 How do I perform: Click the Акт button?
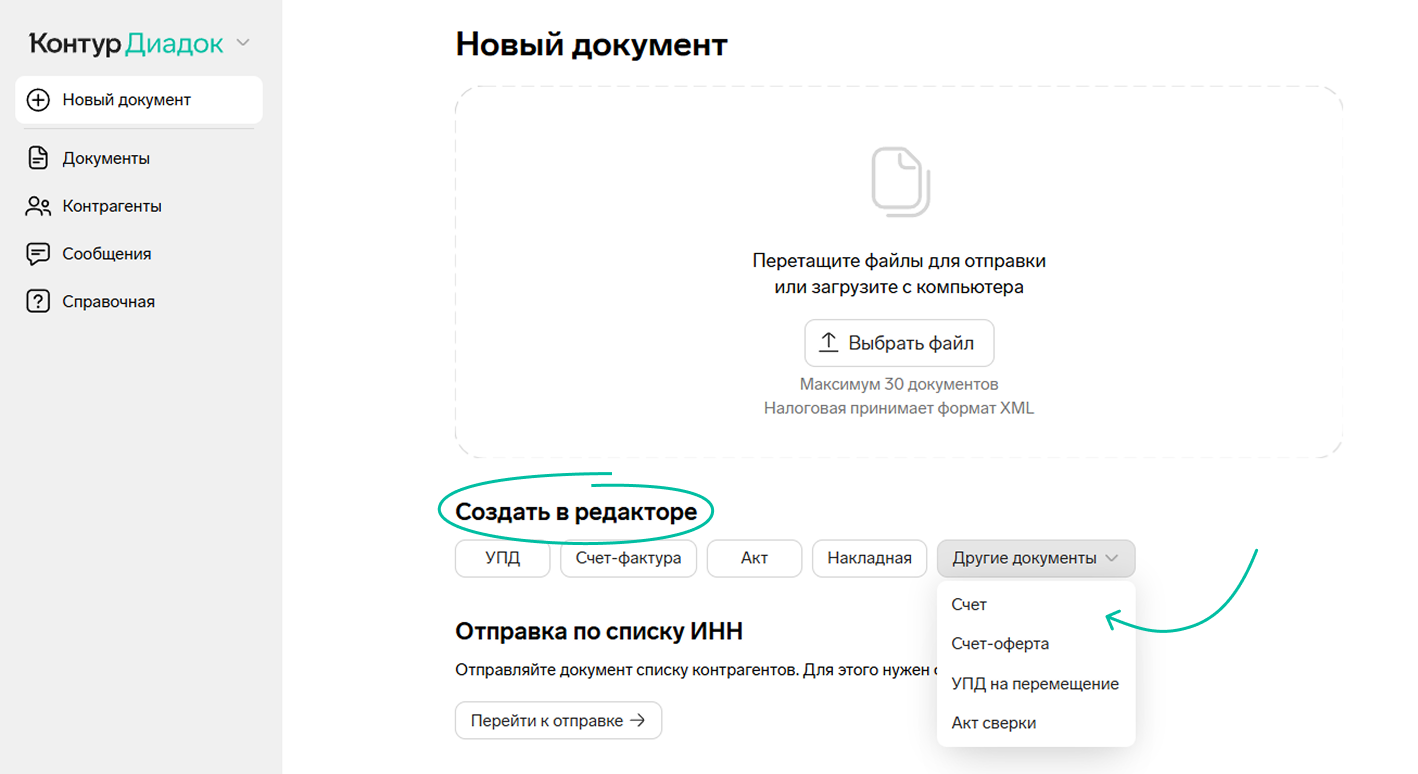point(754,558)
